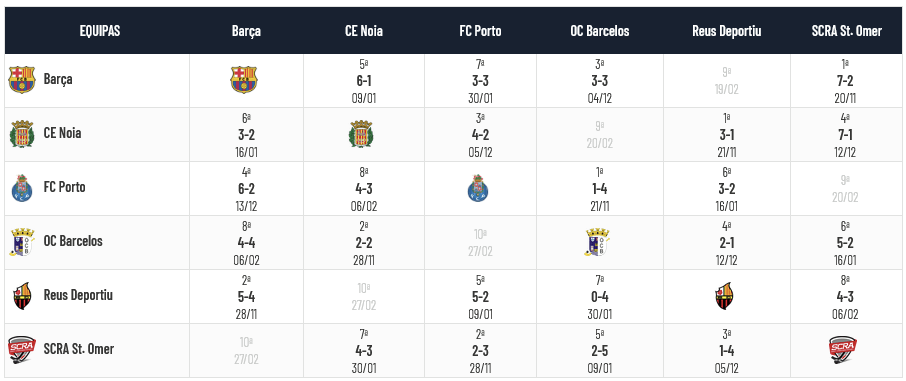The width and height of the screenshot is (906, 381).
Task: Click the Barça crest in the diagonal cell
Action: tap(244, 80)
